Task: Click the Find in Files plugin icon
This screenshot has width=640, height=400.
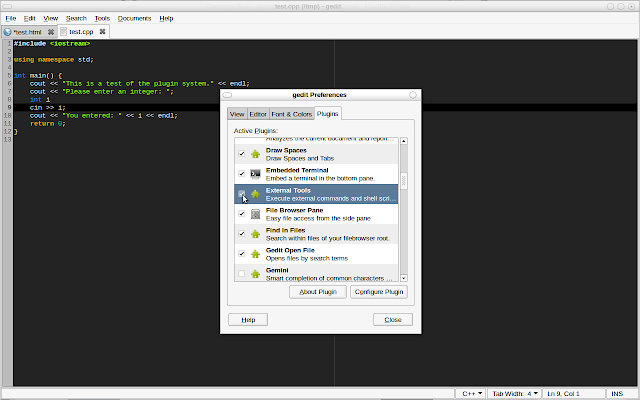Action: point(256,234)
